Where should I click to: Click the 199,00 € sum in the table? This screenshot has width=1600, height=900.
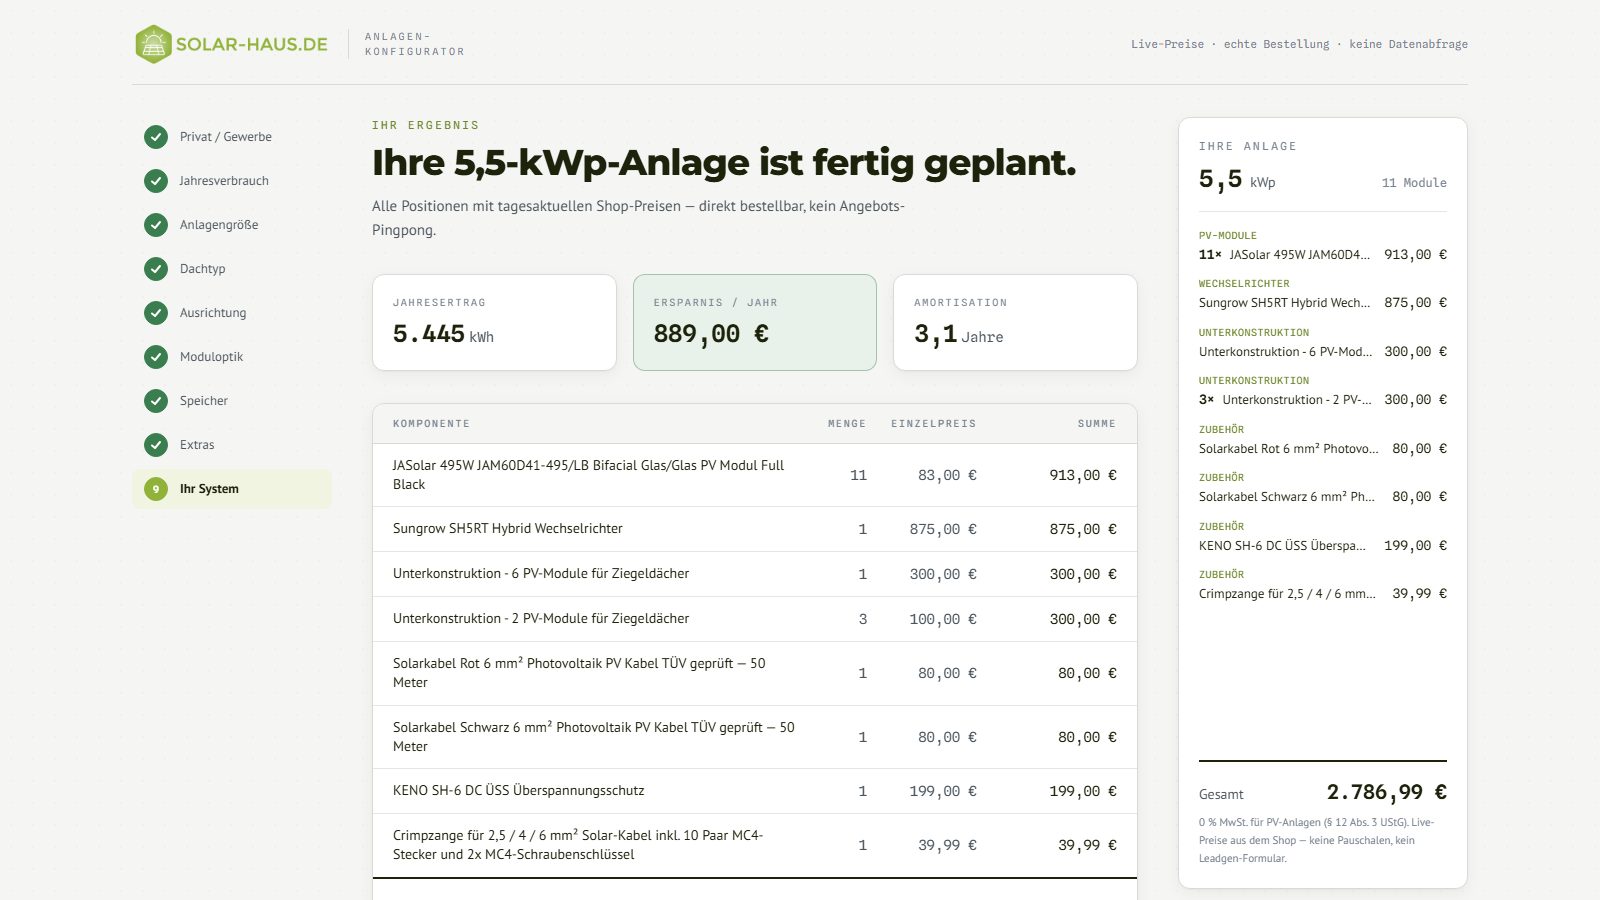point(1083,791)
